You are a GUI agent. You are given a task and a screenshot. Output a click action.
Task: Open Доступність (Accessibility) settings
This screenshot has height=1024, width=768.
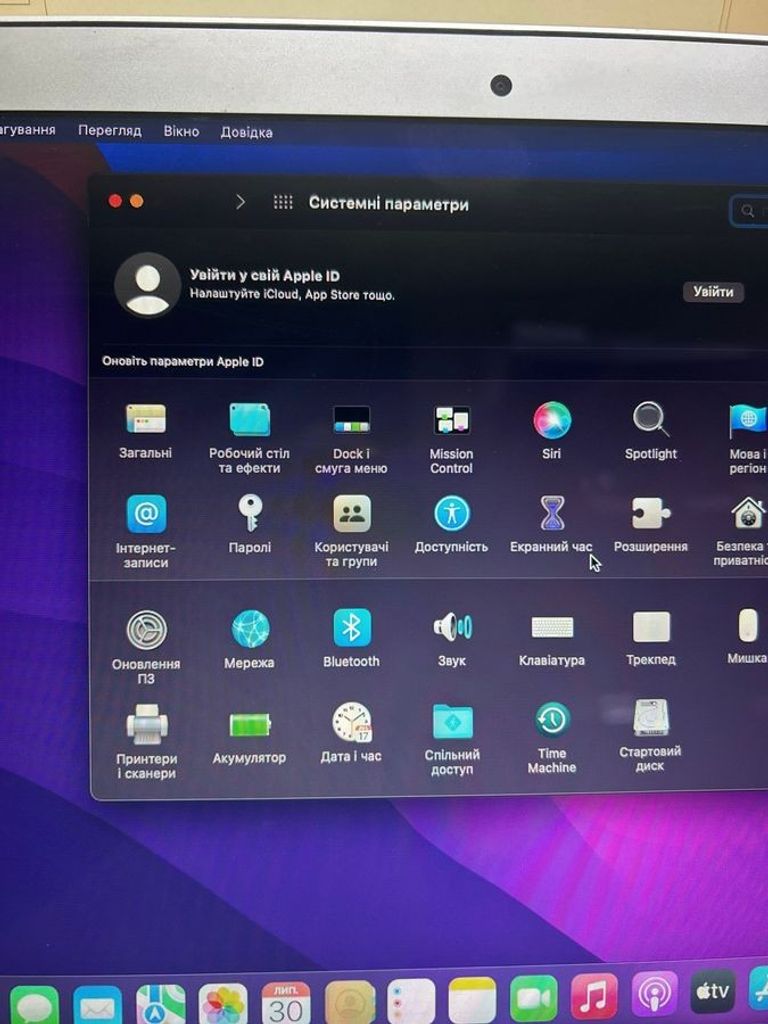(x=452, y=514)
